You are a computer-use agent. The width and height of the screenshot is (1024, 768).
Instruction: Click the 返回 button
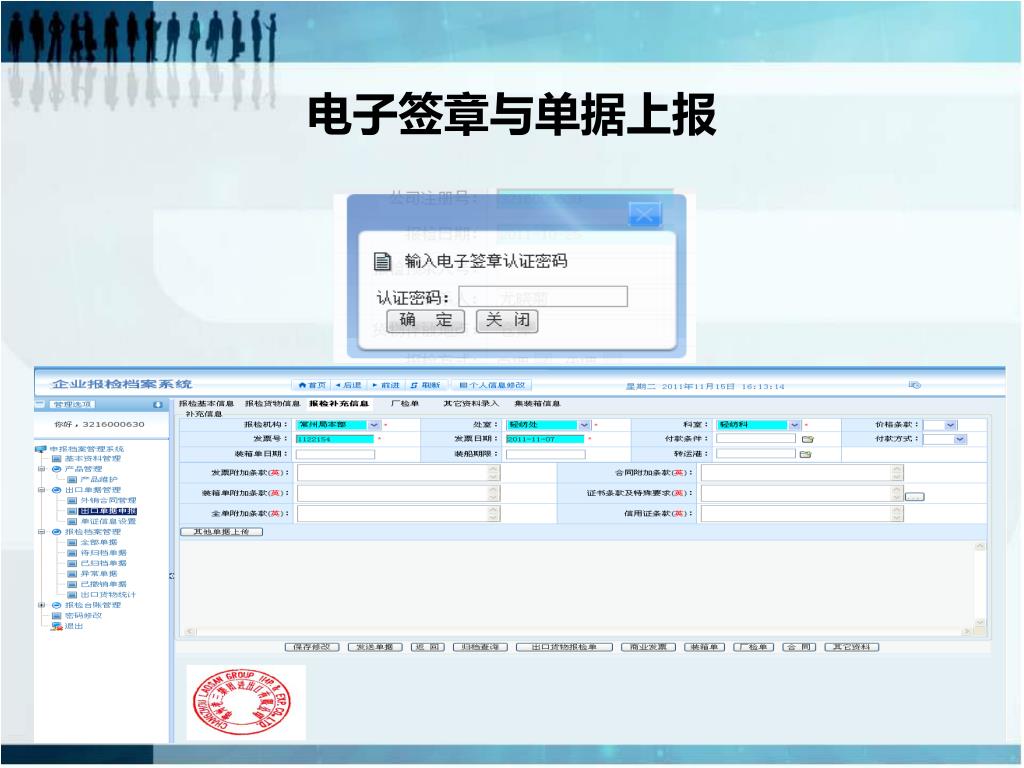point(428,647)
